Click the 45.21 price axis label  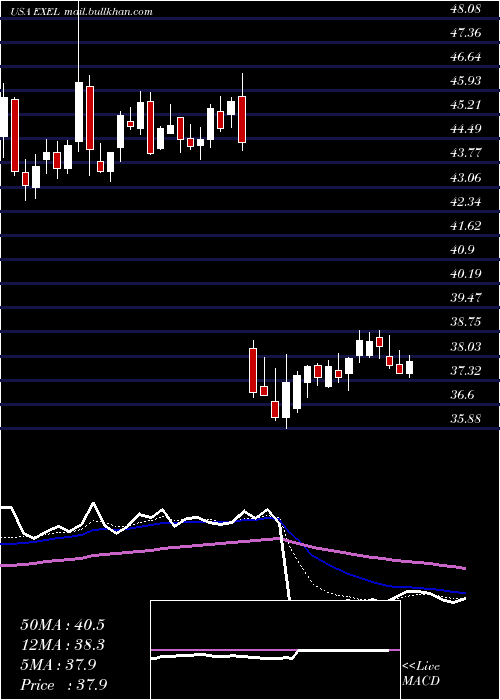click(466, 105)
